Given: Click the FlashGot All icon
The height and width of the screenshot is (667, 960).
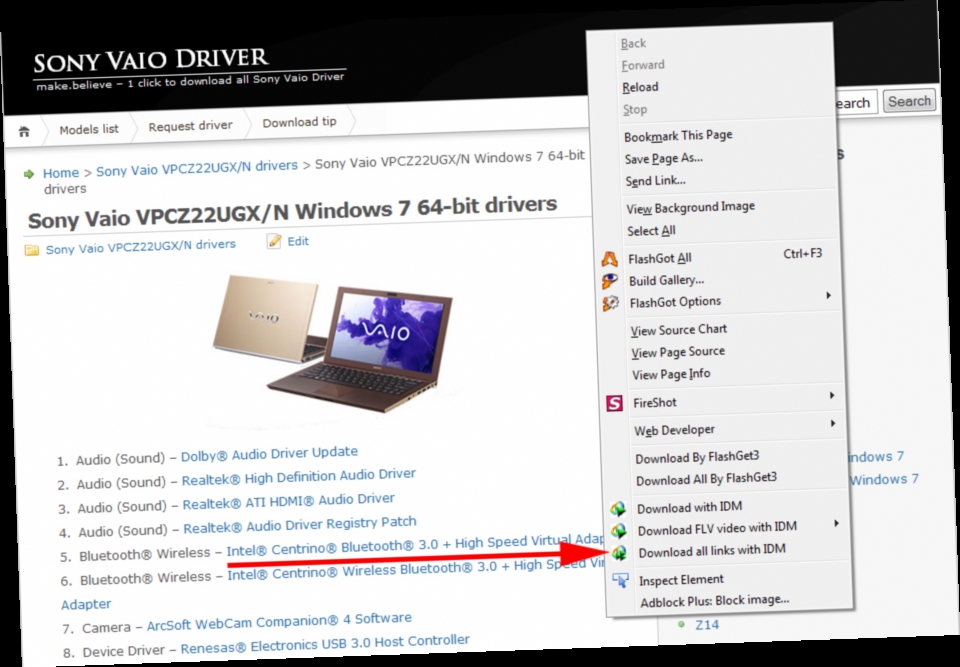Looking at the screenshot, I should tap(609, 259).
